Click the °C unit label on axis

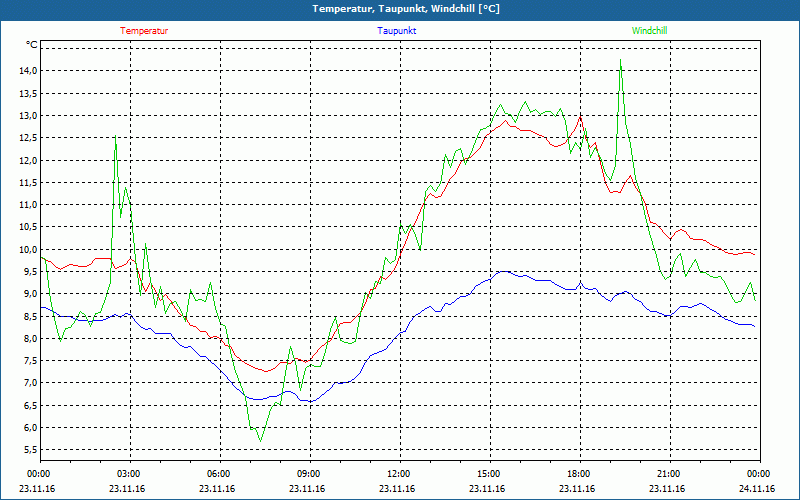pos(32,45)
